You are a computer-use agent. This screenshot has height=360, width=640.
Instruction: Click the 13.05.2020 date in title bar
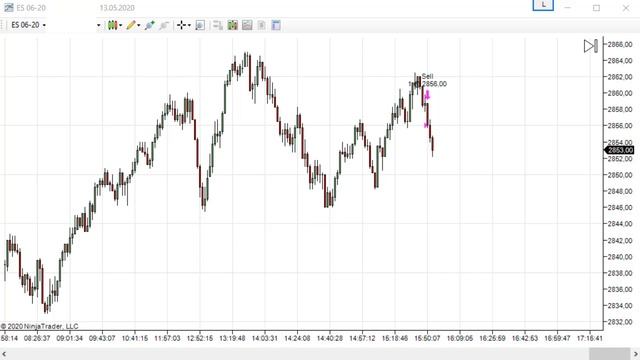(x=117, y=8)
